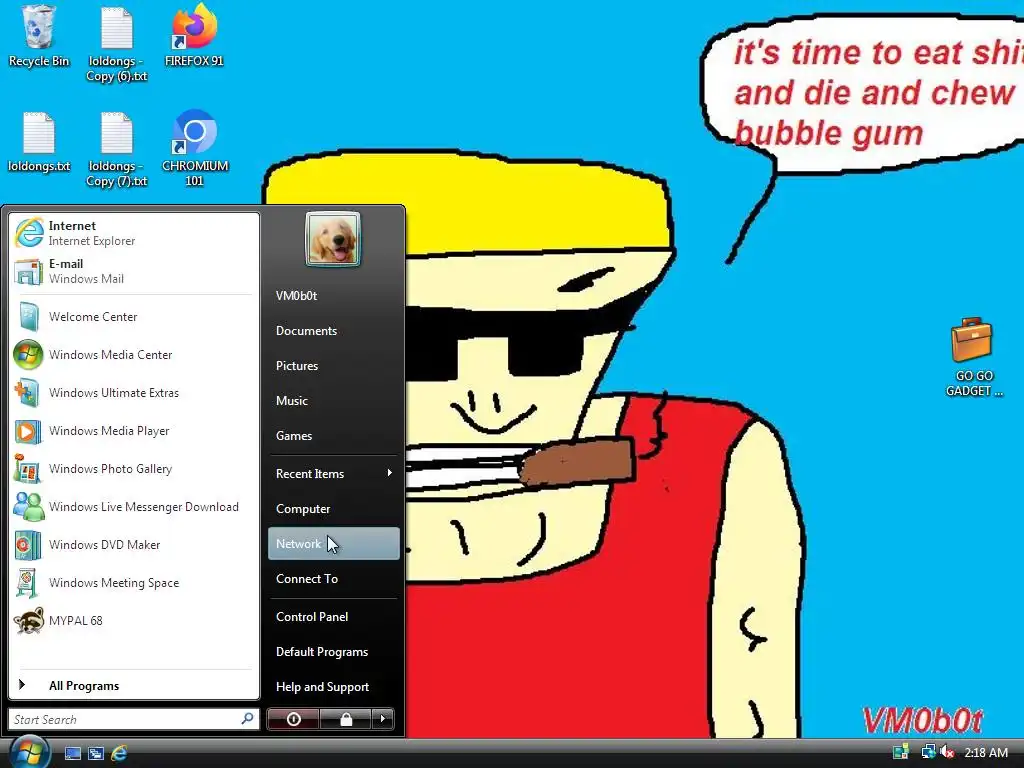Launch Windows DVD Maker
This screenshot has width=1024, height=768.
tap(134, 545)
